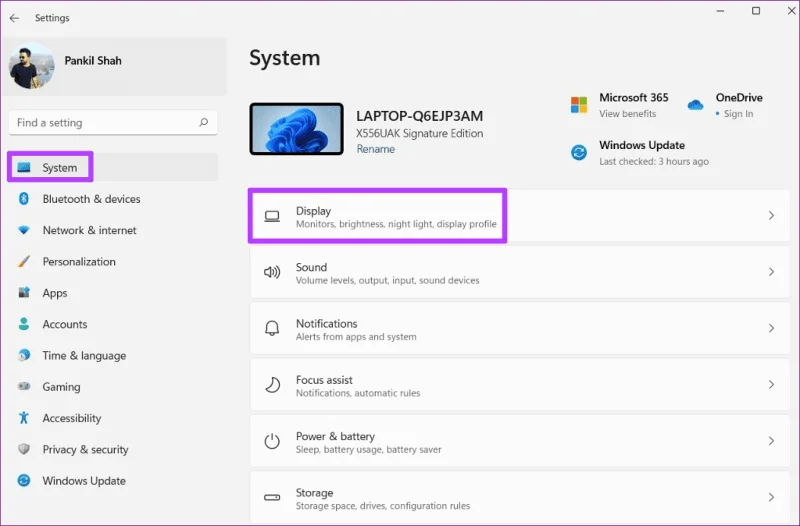800x526 pixels.
Task: Click View benefits under Microsoft 365
Action: (628, 114)
